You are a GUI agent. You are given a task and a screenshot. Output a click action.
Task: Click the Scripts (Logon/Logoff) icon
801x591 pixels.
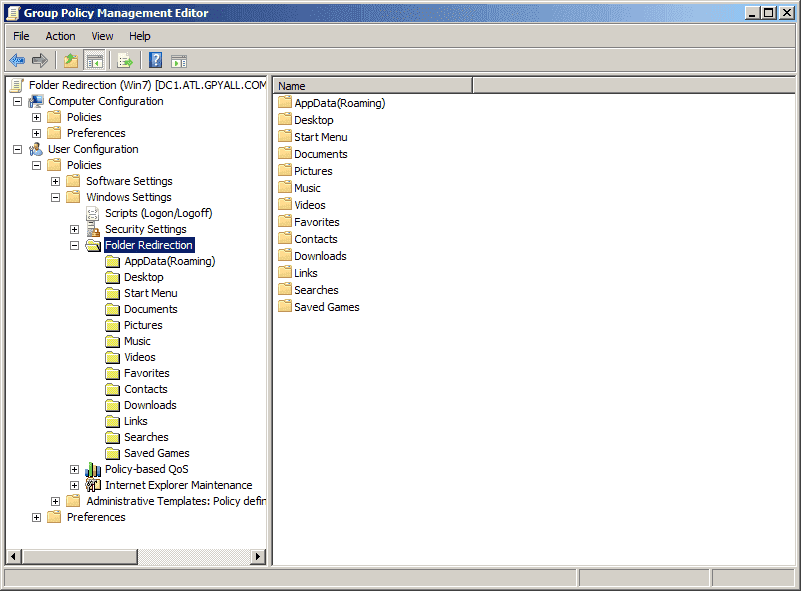click(x=92, y=213)
